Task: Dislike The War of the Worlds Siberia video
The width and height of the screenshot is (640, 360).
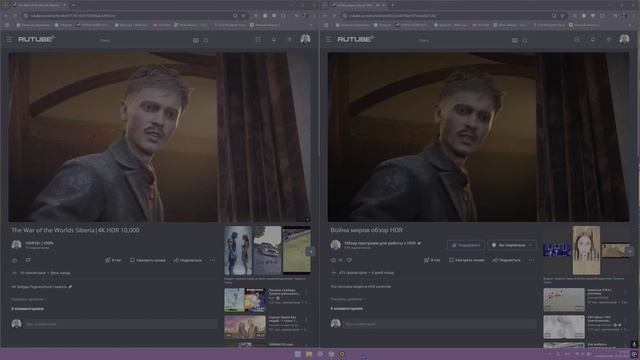Action: point(28,260)
